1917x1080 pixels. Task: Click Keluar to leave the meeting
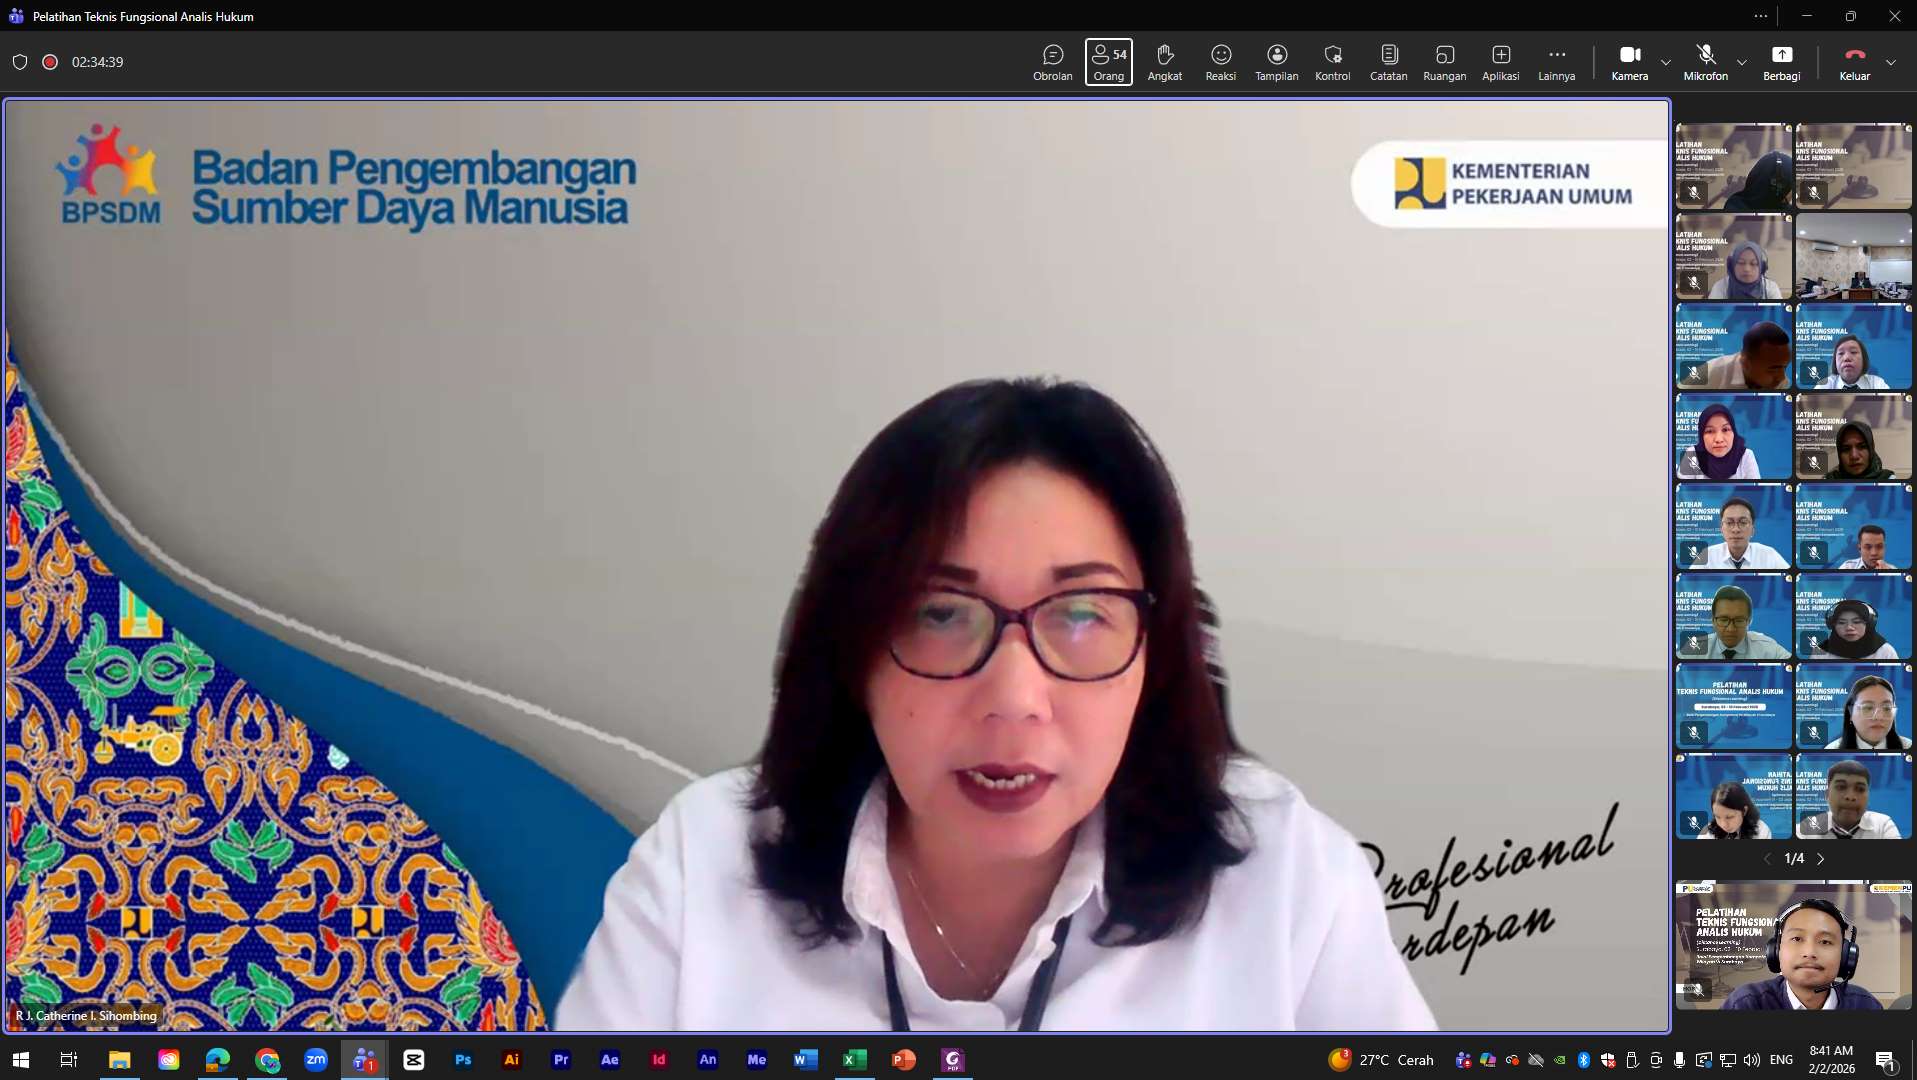click(x=1854, y=62)
